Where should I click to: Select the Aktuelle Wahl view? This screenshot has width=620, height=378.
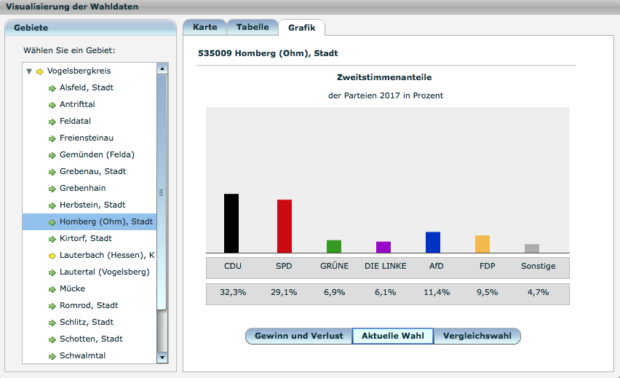tap(393, 336)
